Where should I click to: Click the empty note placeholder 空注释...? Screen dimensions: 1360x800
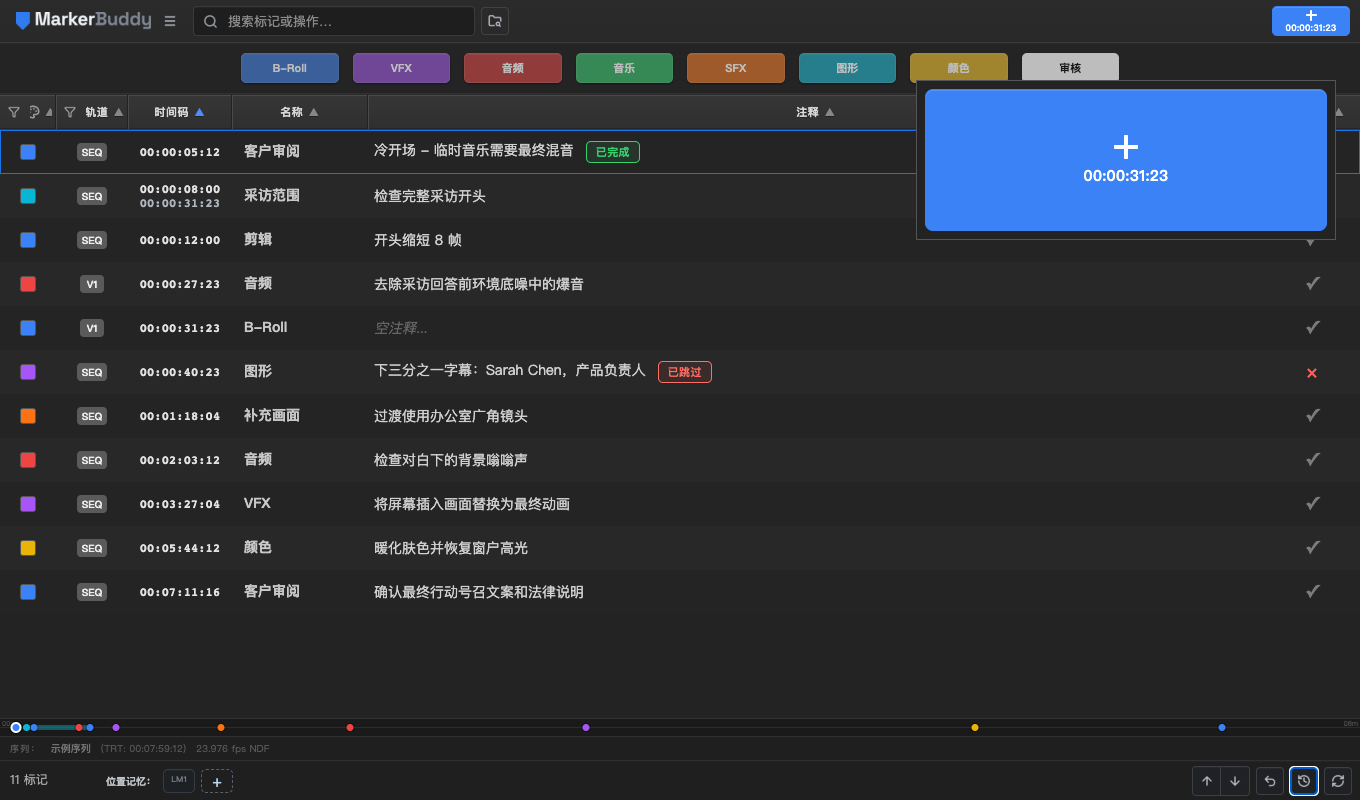[400, 328]
